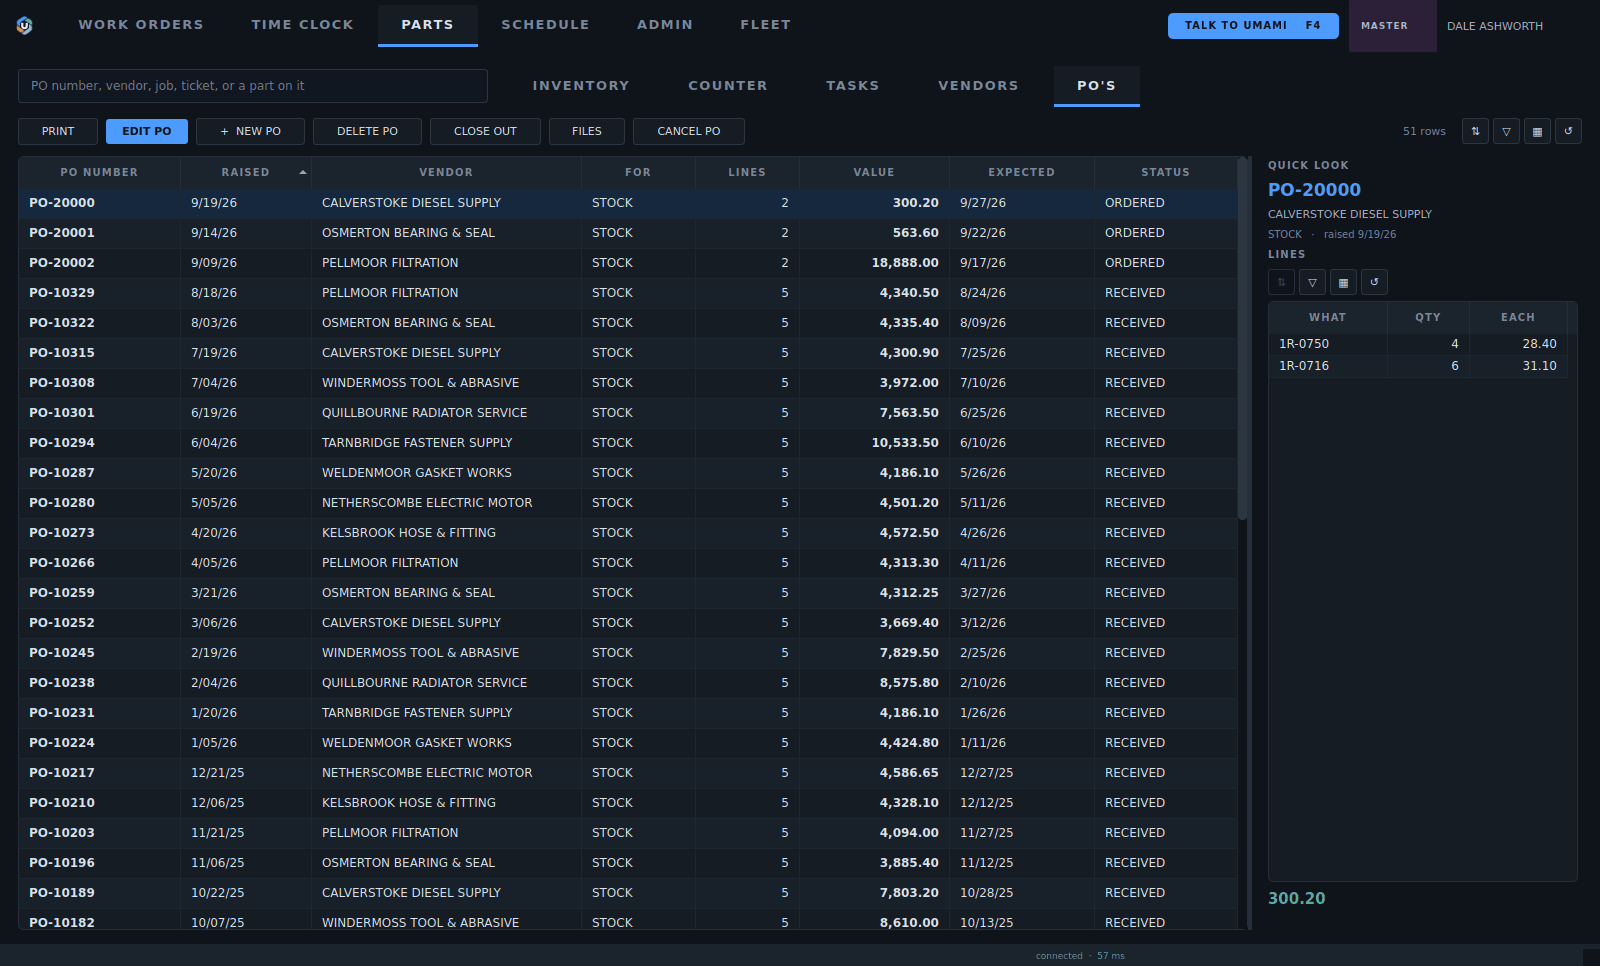Switch to the Inventory sub-tab
The width and height of the screenshot is (1600, 966).
point(581,86)
